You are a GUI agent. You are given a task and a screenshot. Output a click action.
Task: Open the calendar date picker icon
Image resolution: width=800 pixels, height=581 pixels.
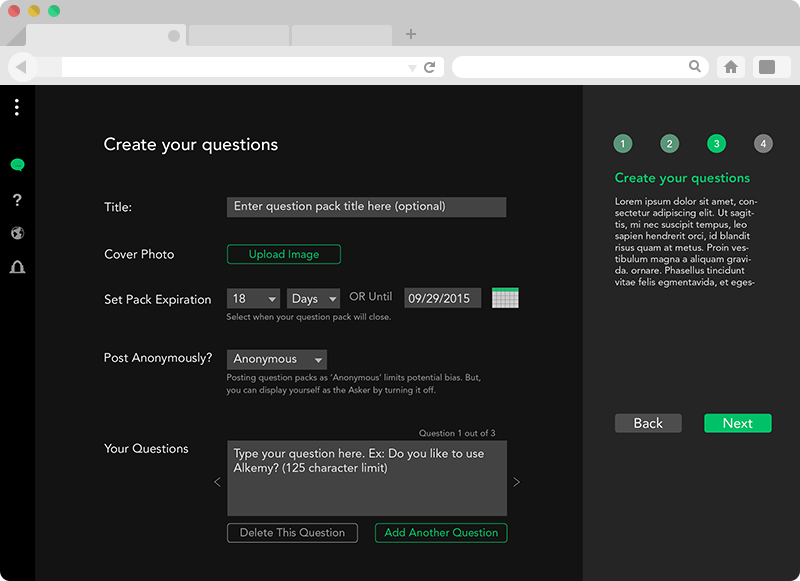505,298
